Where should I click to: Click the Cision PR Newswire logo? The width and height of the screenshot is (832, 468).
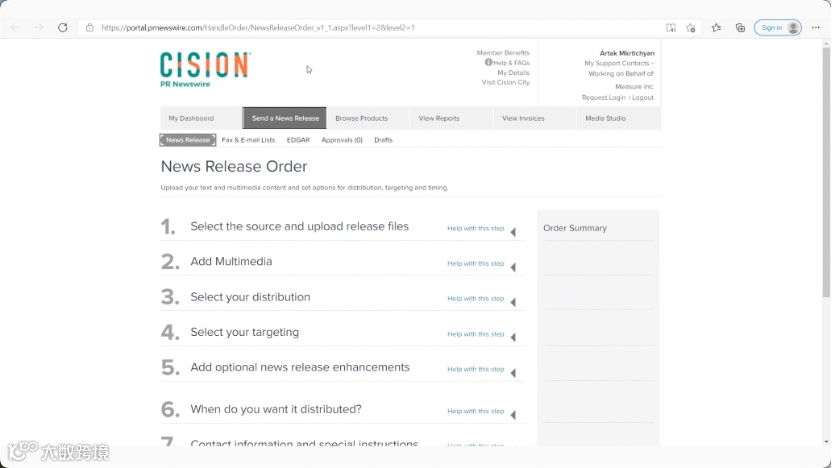(x=205, y=69)
